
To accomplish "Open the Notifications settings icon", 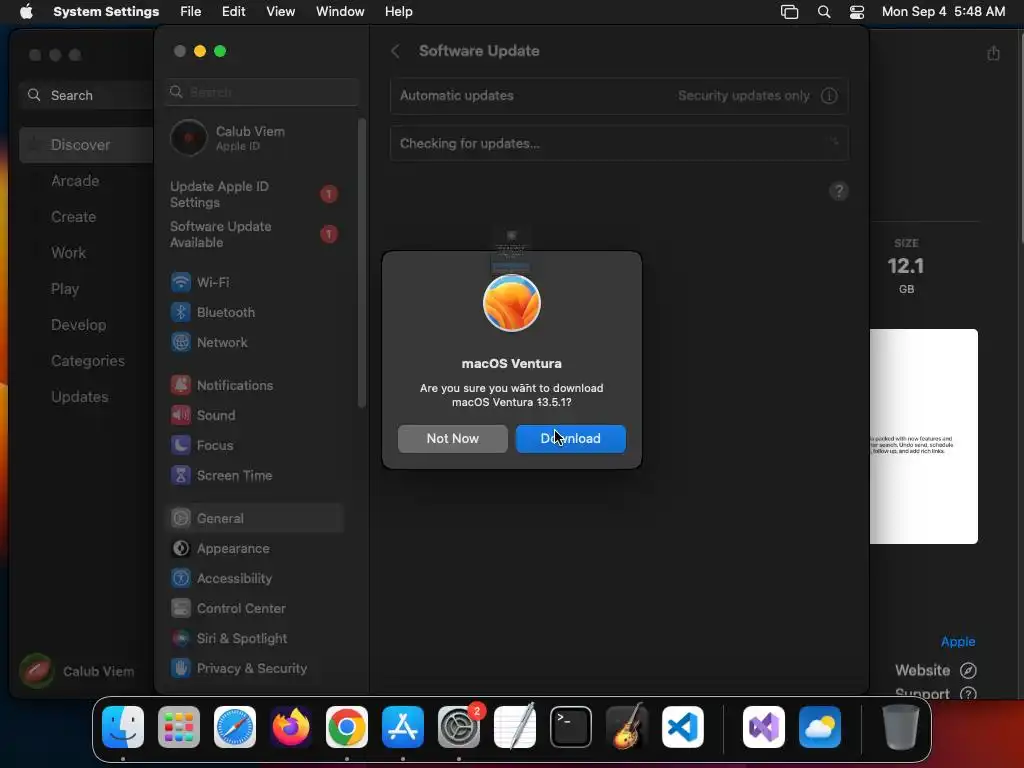I will [x=181, y=385].
